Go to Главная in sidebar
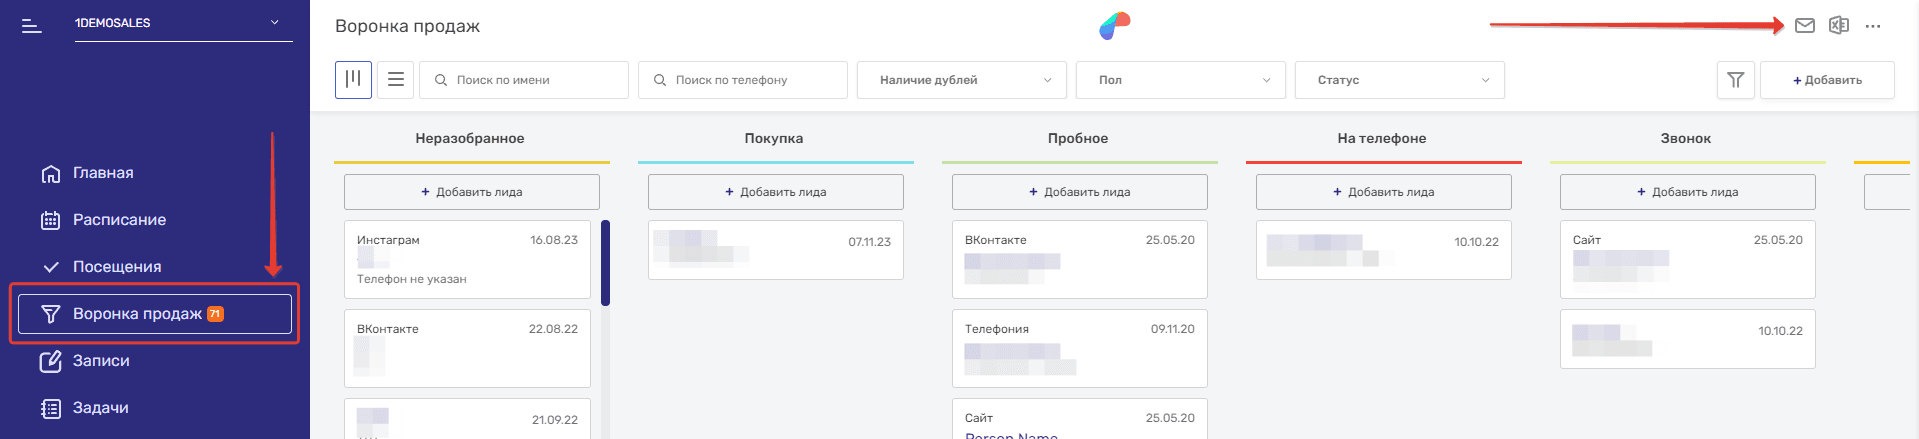Viewport: 1919px width, 439px height. pos(102,173)
